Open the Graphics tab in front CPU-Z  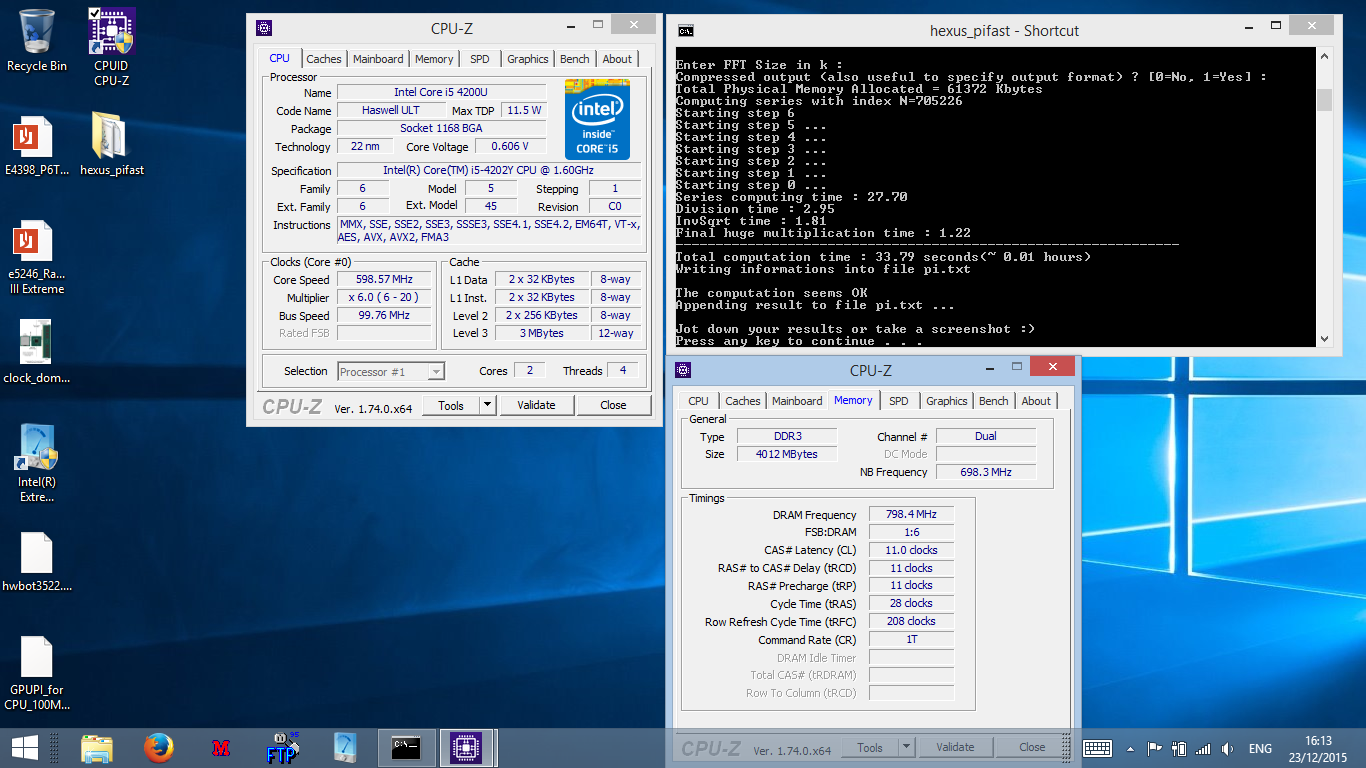coord(528,59)
